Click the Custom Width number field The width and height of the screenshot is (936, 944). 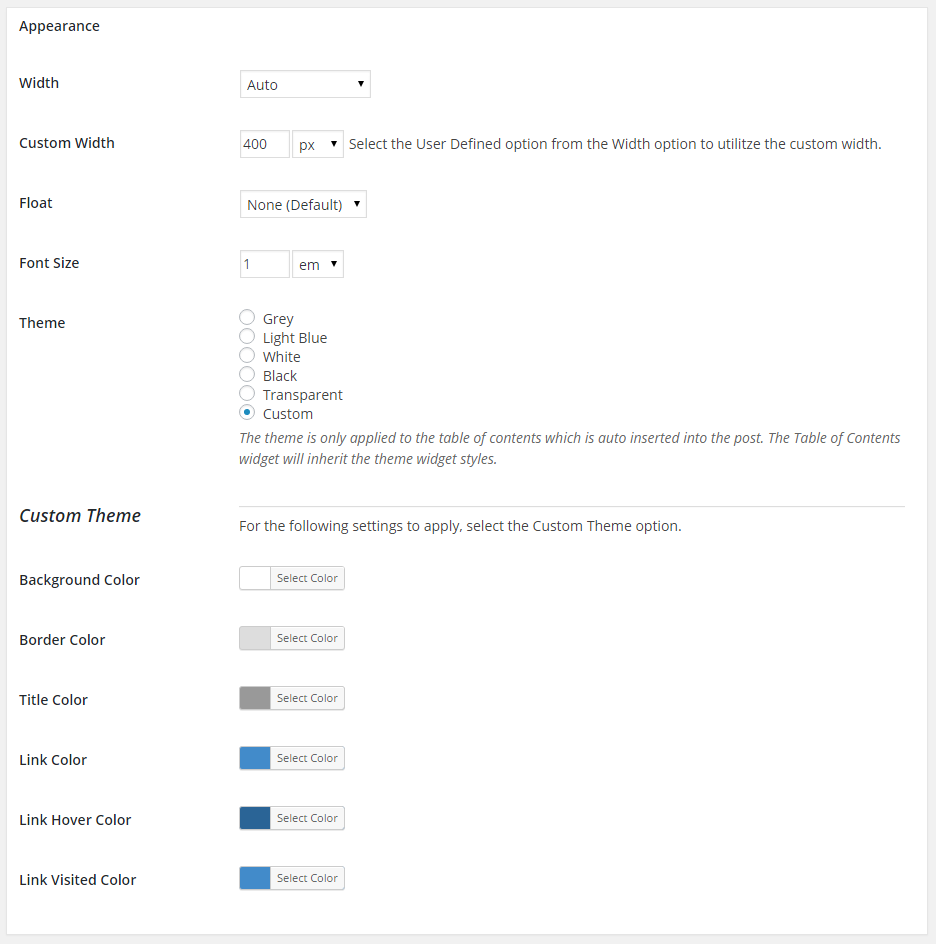pyautogui.click(x=264, y=145)
